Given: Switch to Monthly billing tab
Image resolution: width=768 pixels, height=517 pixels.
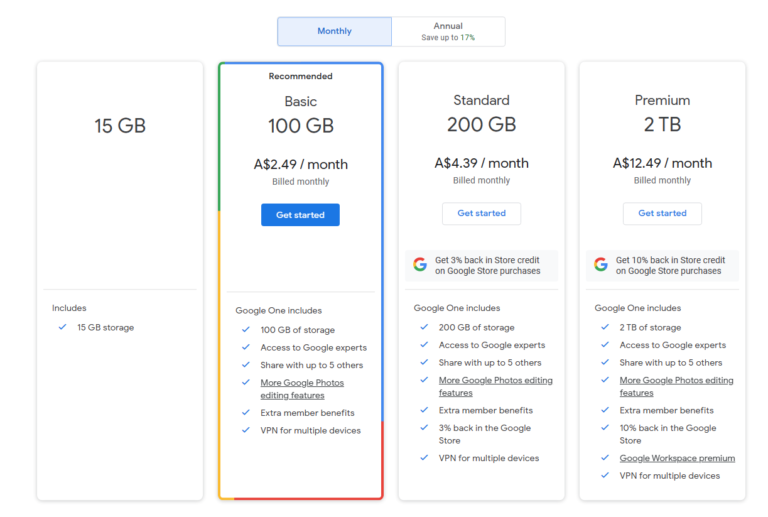Looking at the screenshot, I should pyautogui.click(x=334, y=31).
